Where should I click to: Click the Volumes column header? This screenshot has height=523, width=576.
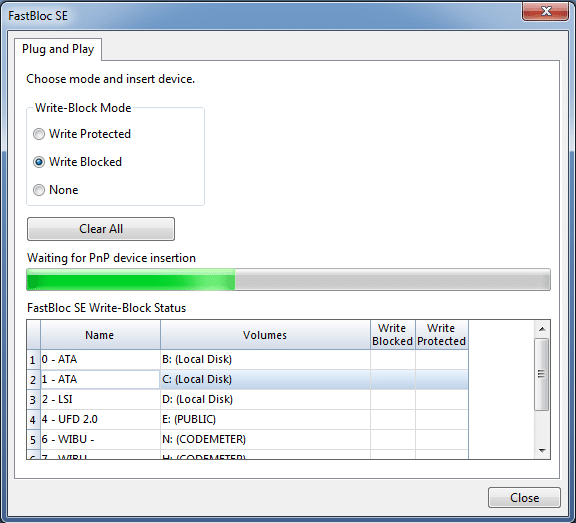(x=265, y=335)
